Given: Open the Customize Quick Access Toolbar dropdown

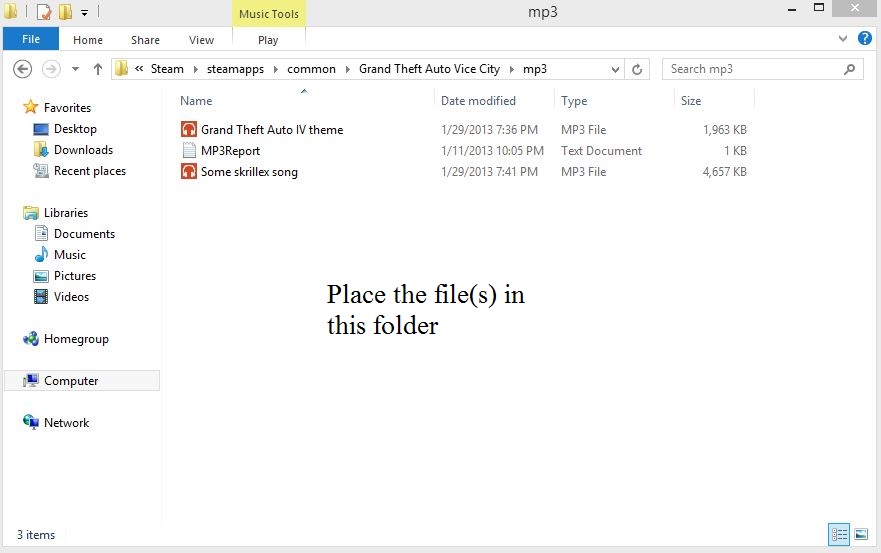Looking at the screenshot, I should [x=85, y=13].
